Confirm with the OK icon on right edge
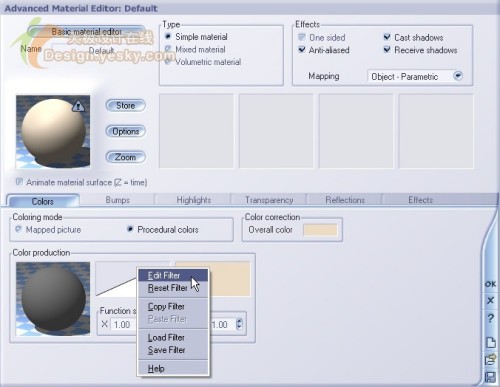This screenshot has height=387, width=500. (490, 284)
